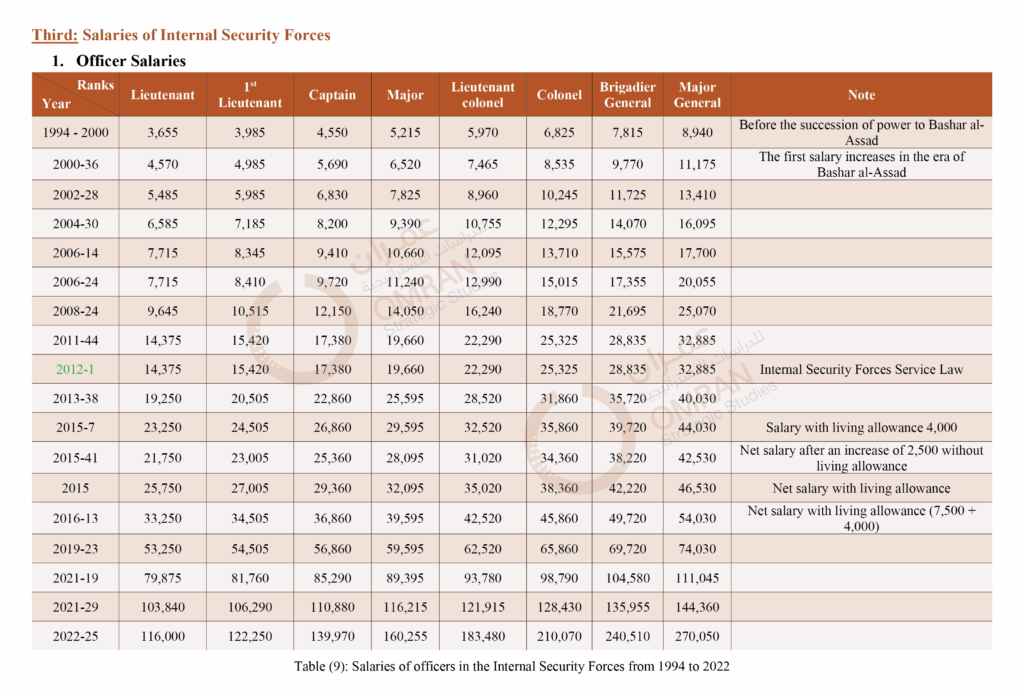Screen dimensions: 1024x692
Task: Select the 3,655 salary cell
Action: coord(163,132)
